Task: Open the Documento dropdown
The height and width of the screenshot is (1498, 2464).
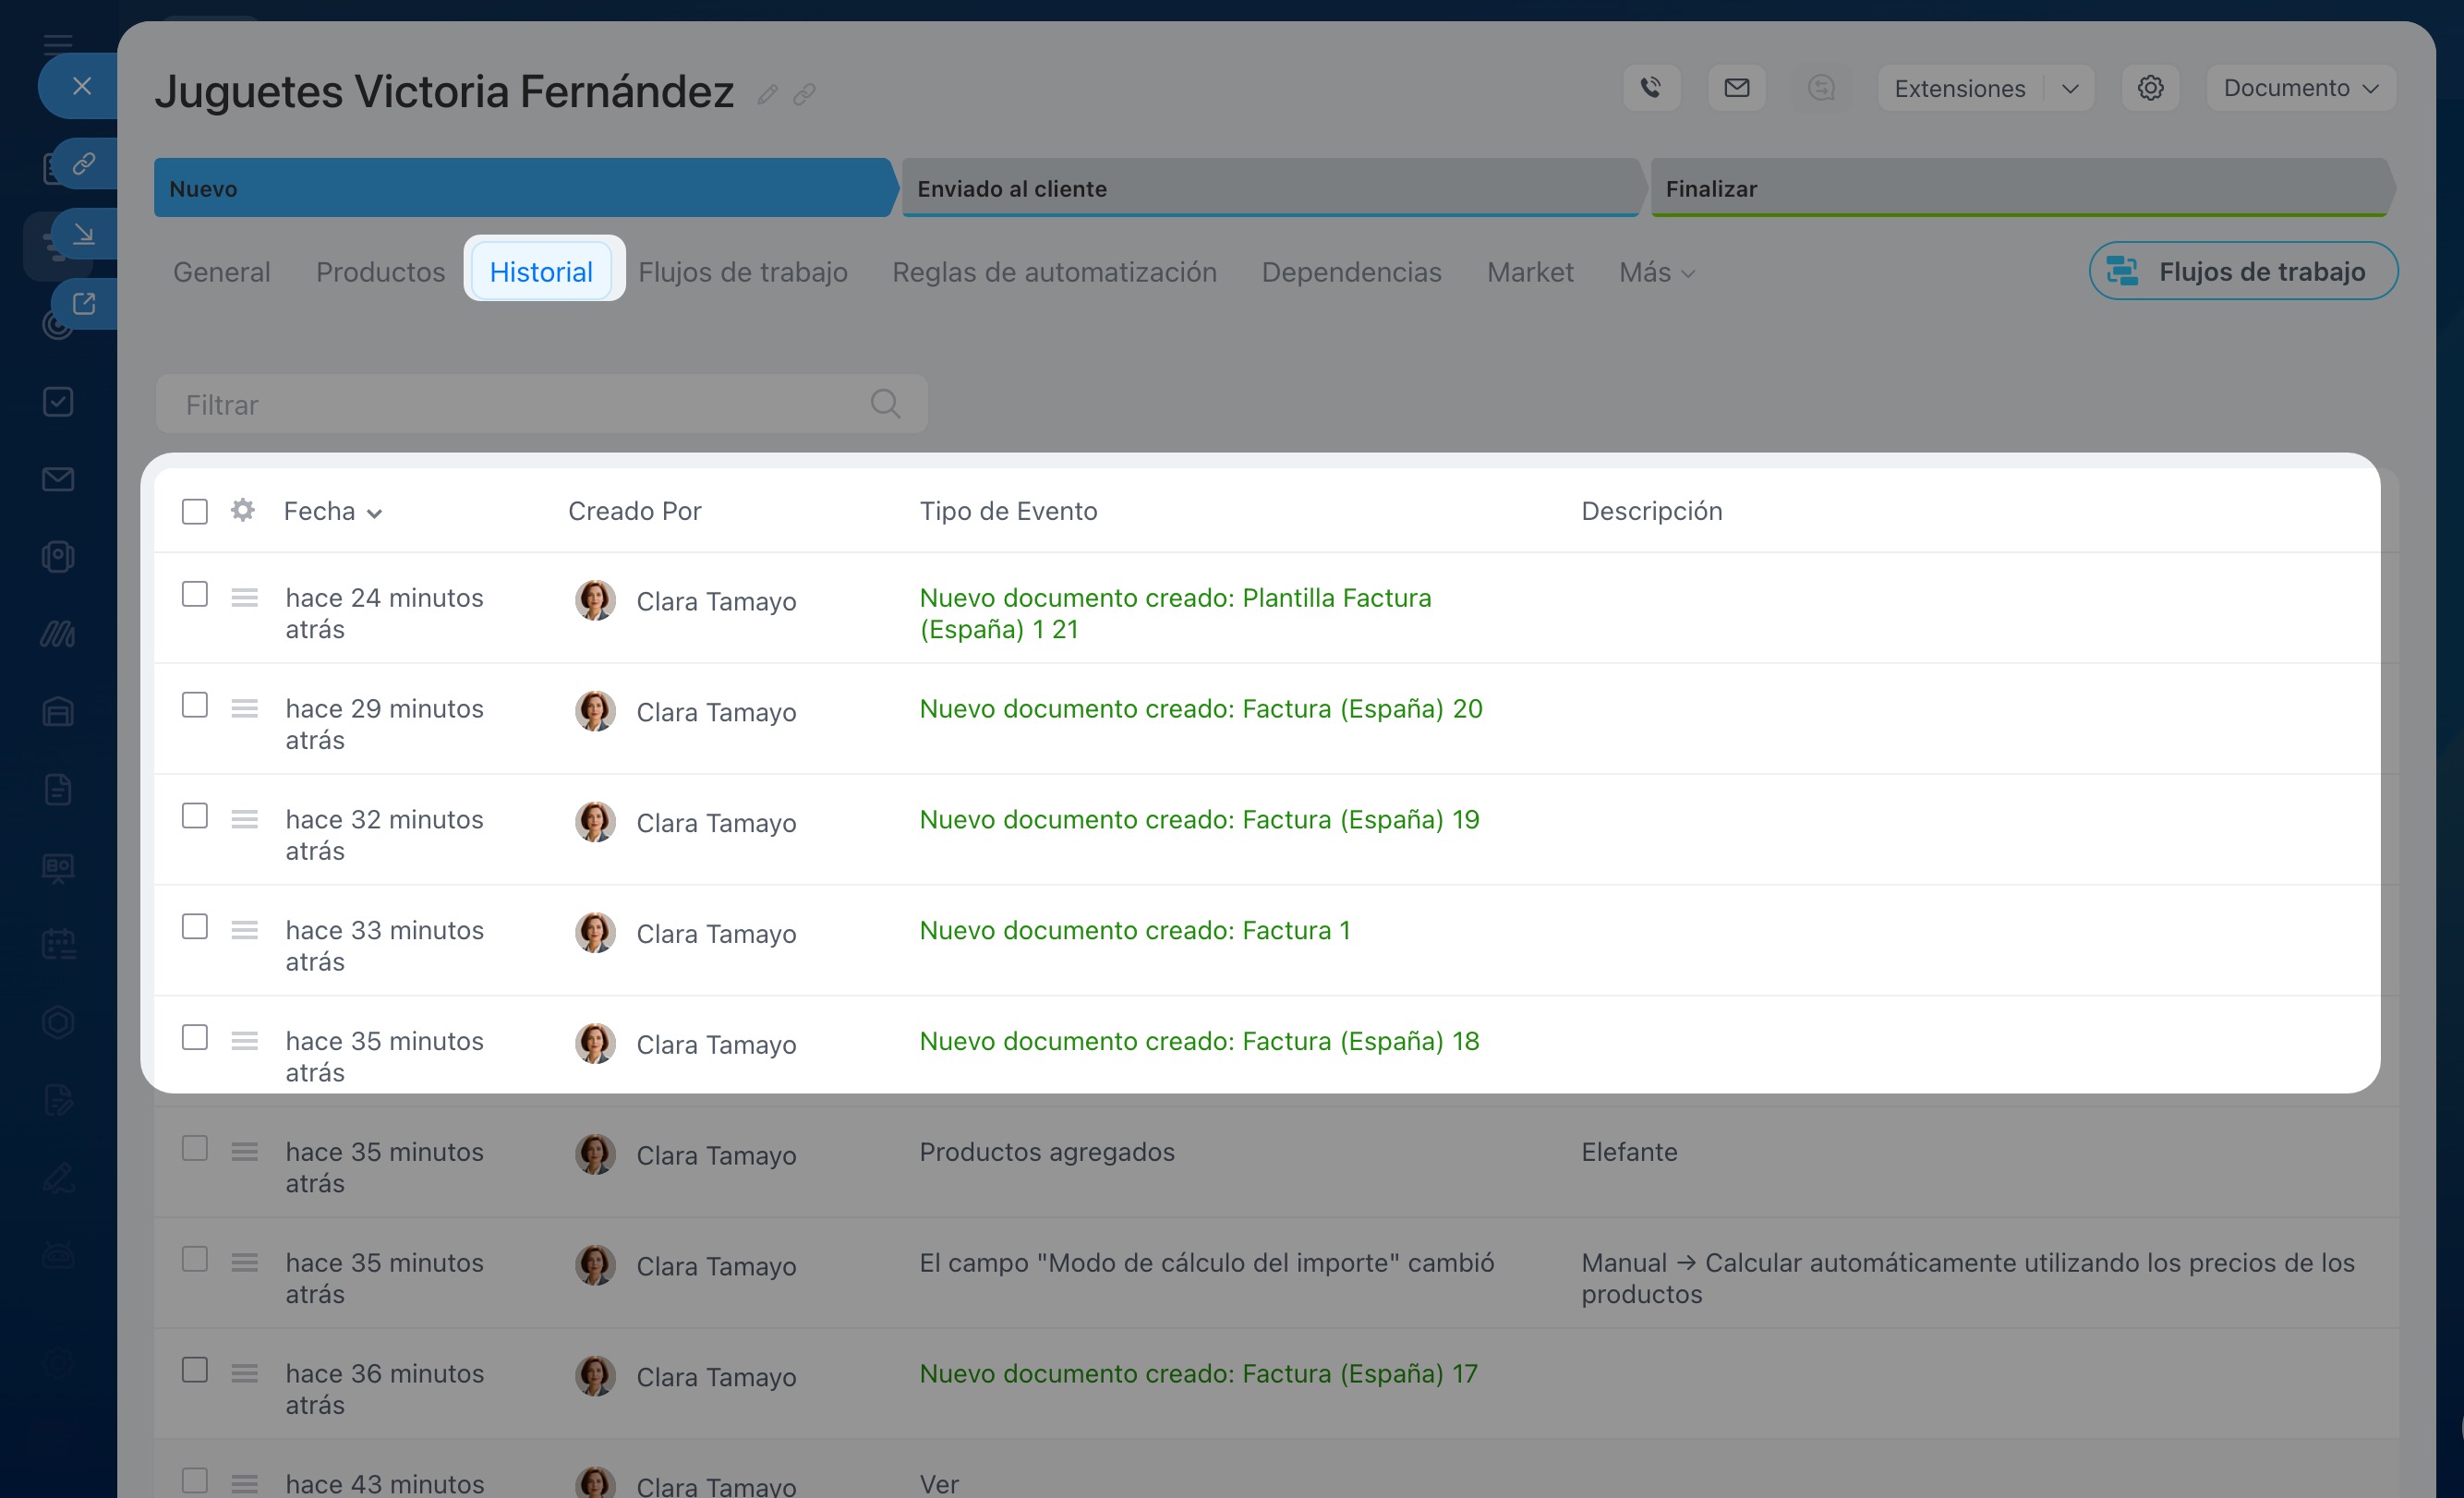Action: 2300,88
